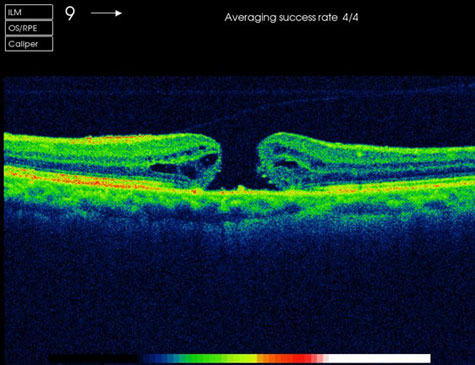Toggle the ILM boundary overlay button
Viewport: 475px width, 365px height.
coord(29,12)
